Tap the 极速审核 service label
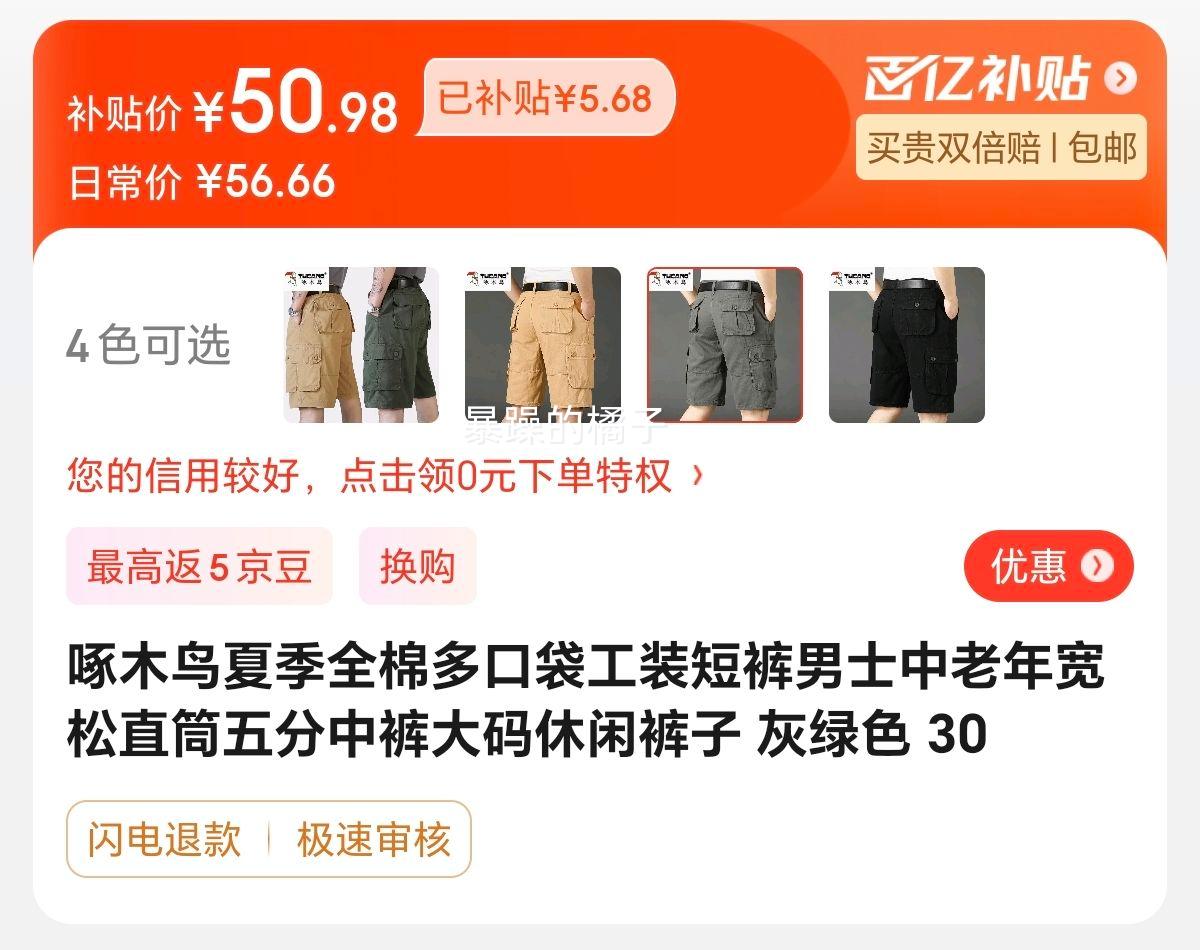 point(374,839)
